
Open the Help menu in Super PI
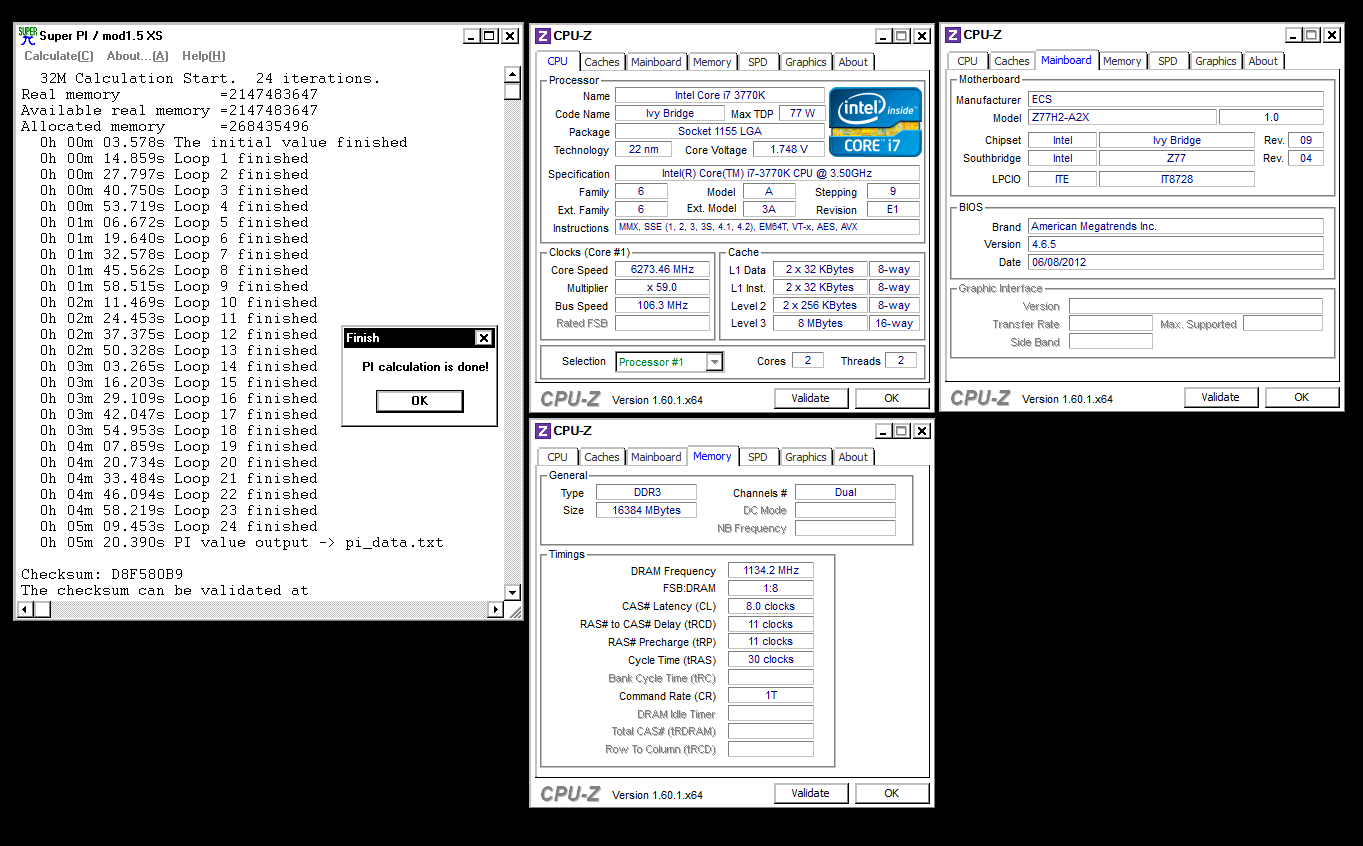203,56
